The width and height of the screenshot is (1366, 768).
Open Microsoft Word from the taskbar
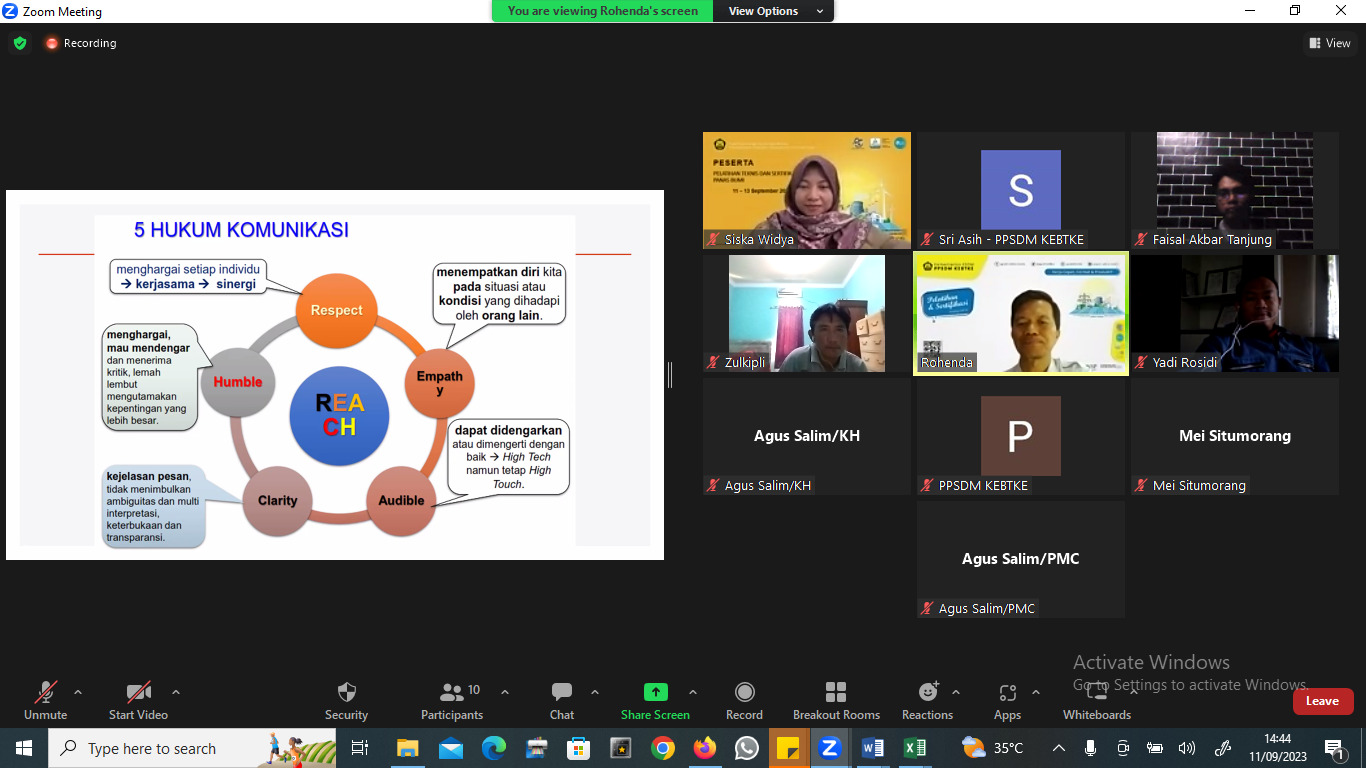click(x=872, y=748)
